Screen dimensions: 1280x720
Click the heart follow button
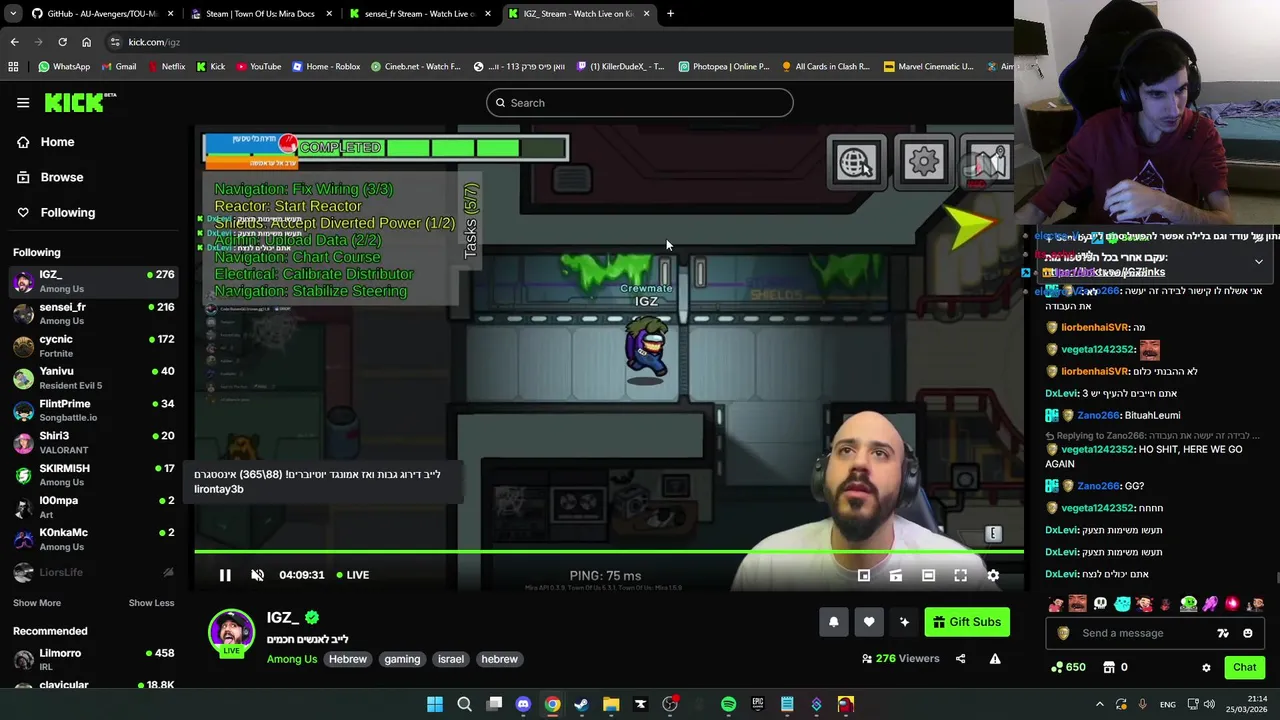[869, 622]
